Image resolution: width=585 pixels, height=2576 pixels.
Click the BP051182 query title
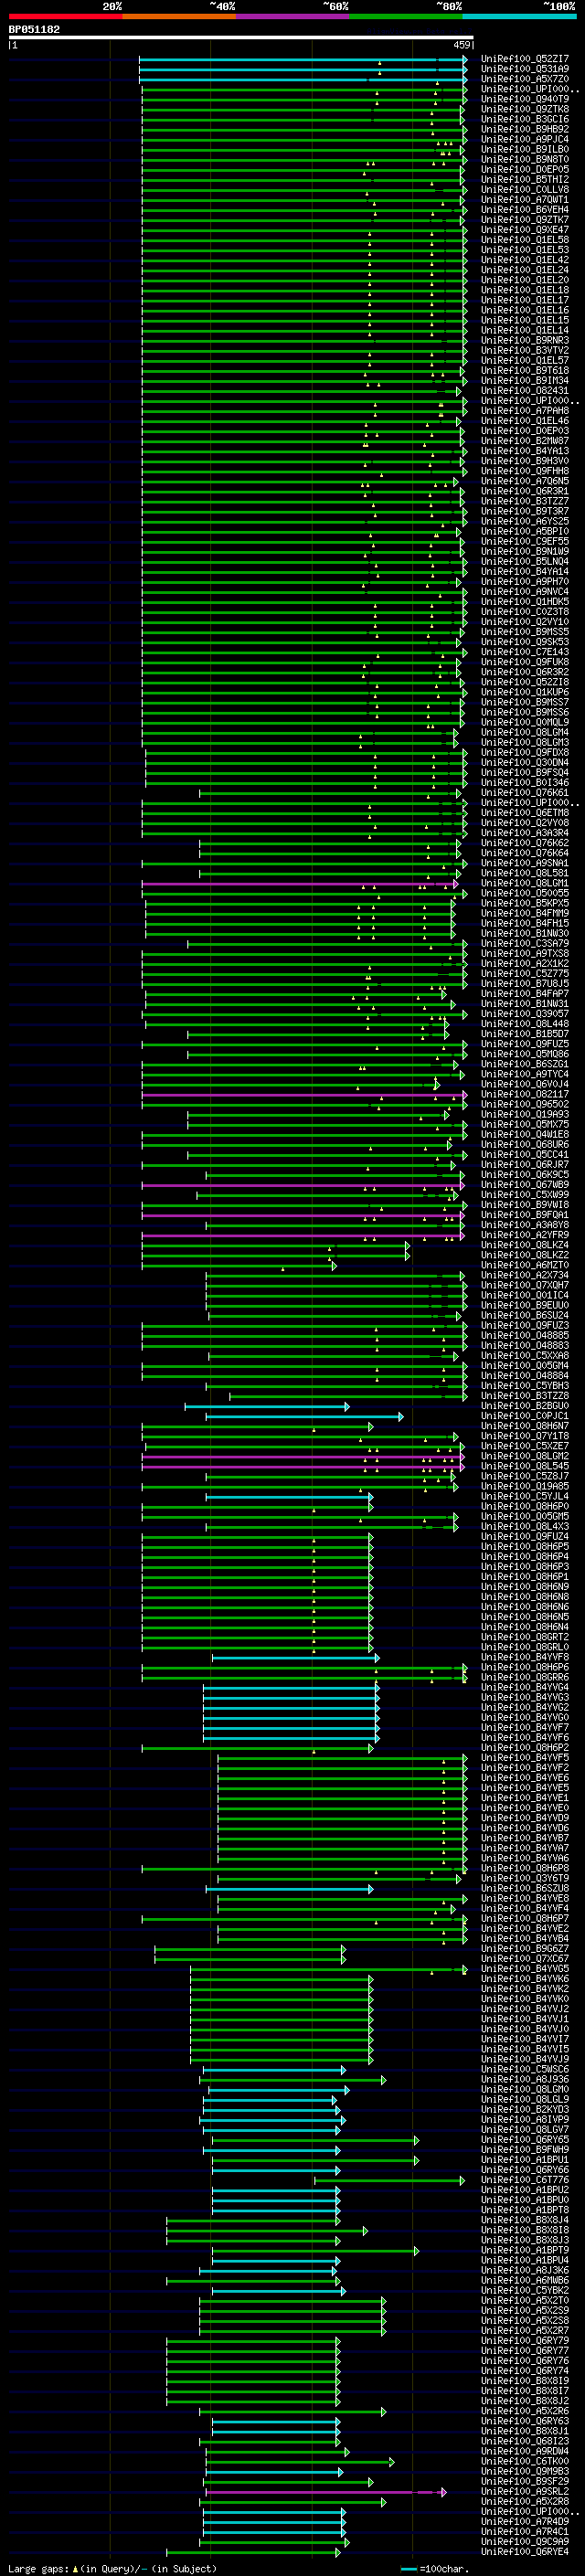point(34,29)
